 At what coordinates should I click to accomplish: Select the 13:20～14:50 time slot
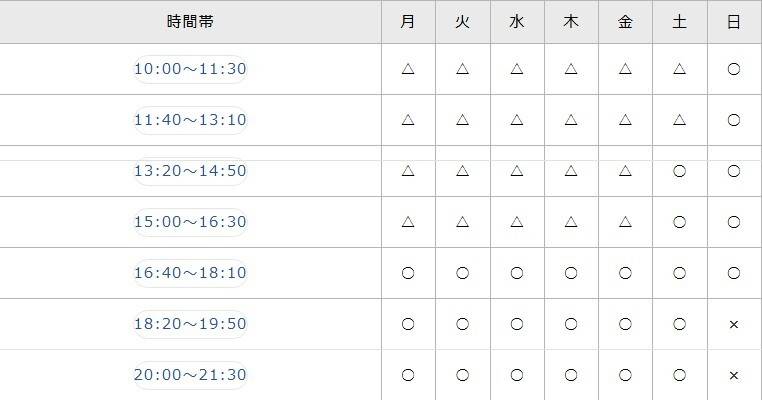pyautogui.click(x=190, y=171)
